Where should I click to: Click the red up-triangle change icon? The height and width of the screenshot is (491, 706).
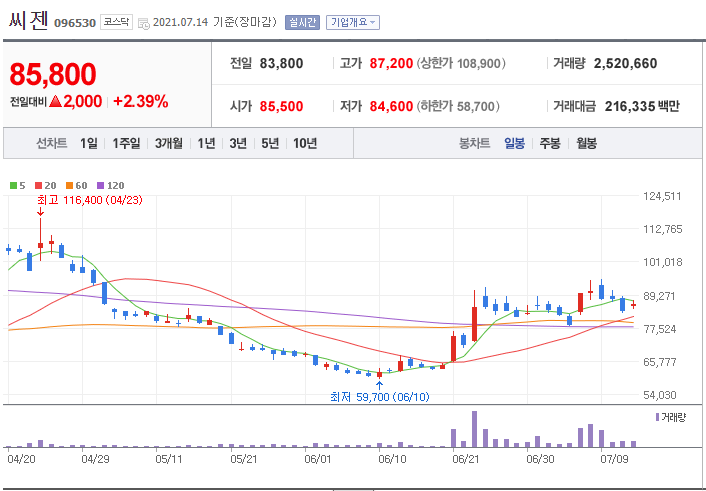pos(55,102)
